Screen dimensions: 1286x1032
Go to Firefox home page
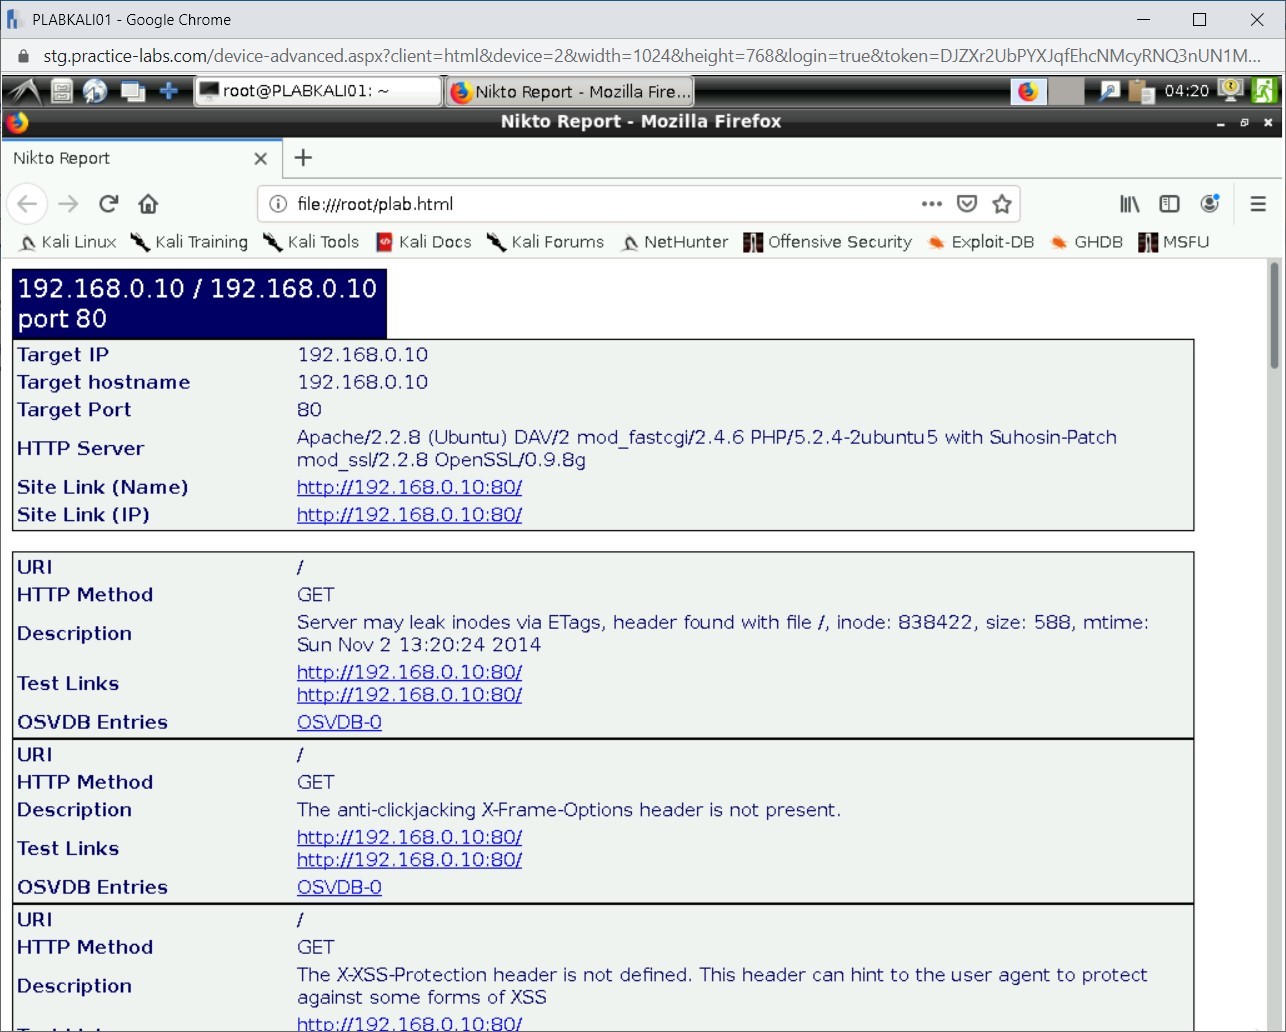[x=148, y=204]
